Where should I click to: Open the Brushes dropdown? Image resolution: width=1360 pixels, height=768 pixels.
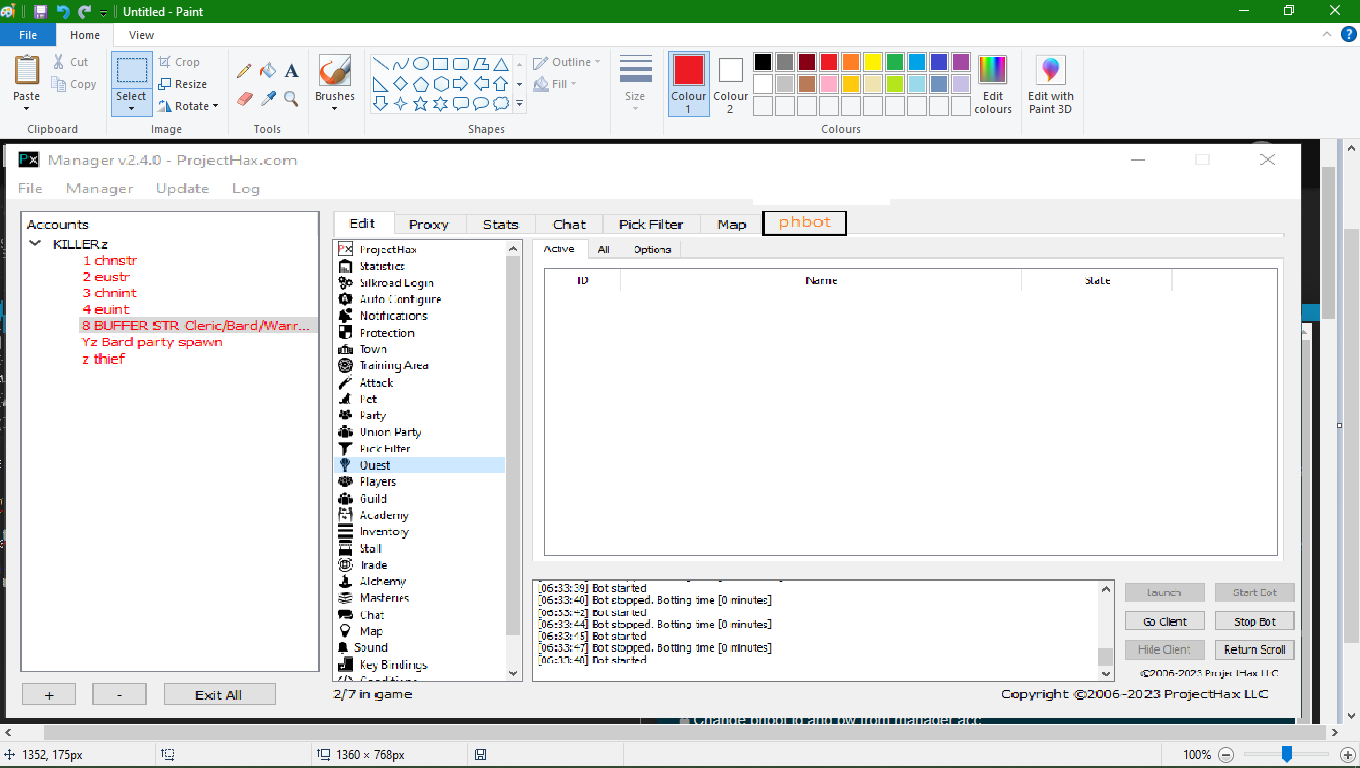[x=334, y=108]
